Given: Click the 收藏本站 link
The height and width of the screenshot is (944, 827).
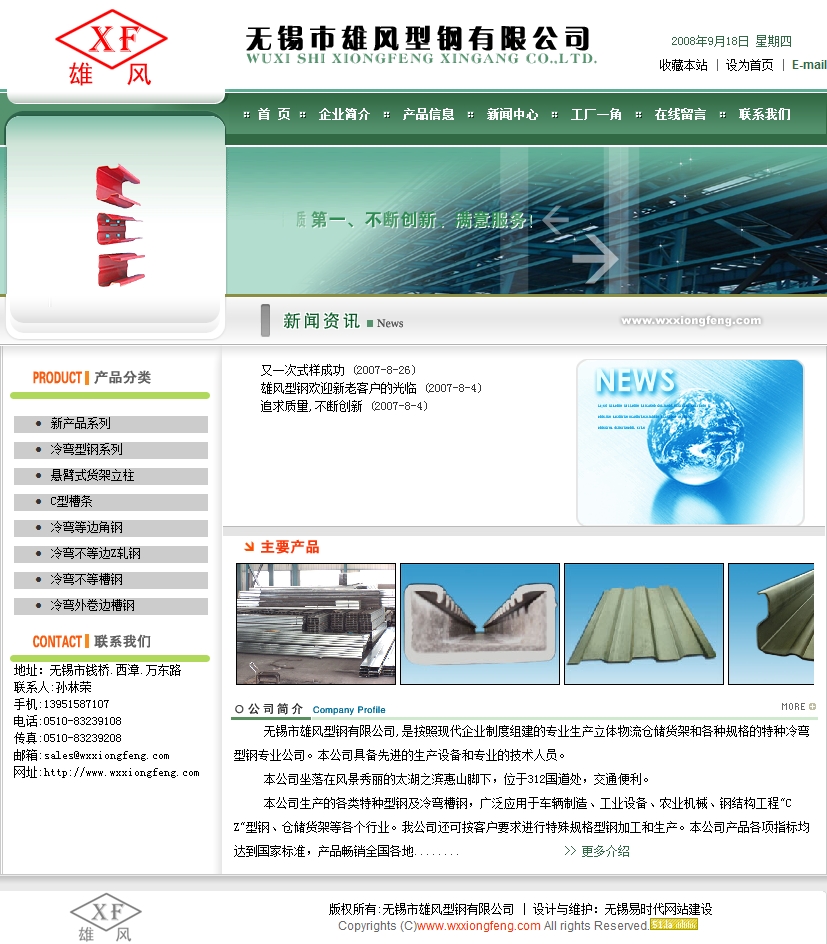Looking at the screenshot, I should [x=683, y=65].
